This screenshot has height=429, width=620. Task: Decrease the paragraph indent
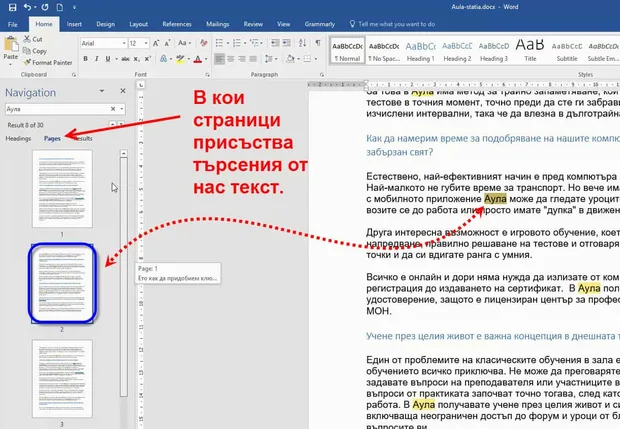(275, 43)
